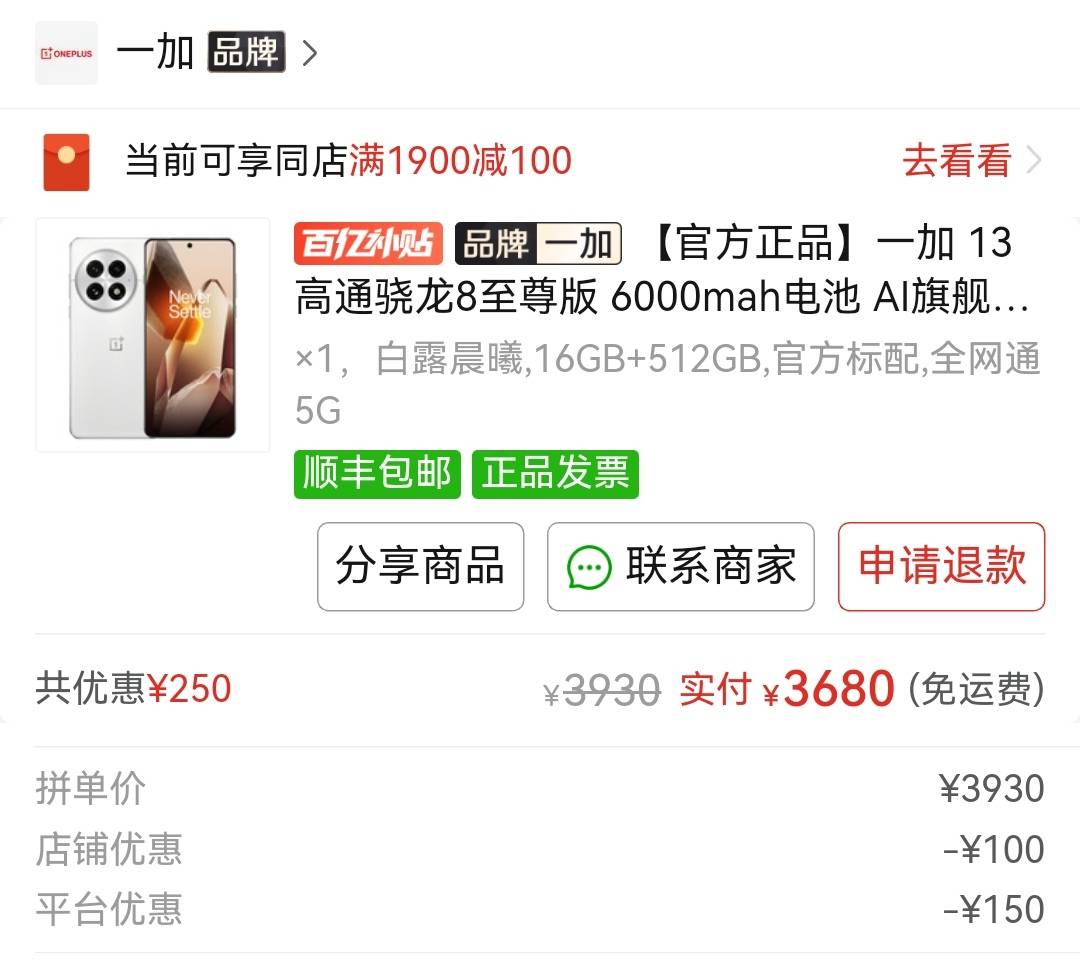Tap the OnePlus store logo

pyautogui.click(x=66, y=53)
